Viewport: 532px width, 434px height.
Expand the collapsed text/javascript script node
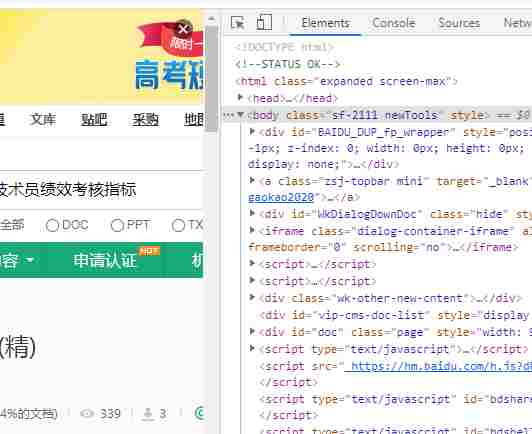click(252, 348)
